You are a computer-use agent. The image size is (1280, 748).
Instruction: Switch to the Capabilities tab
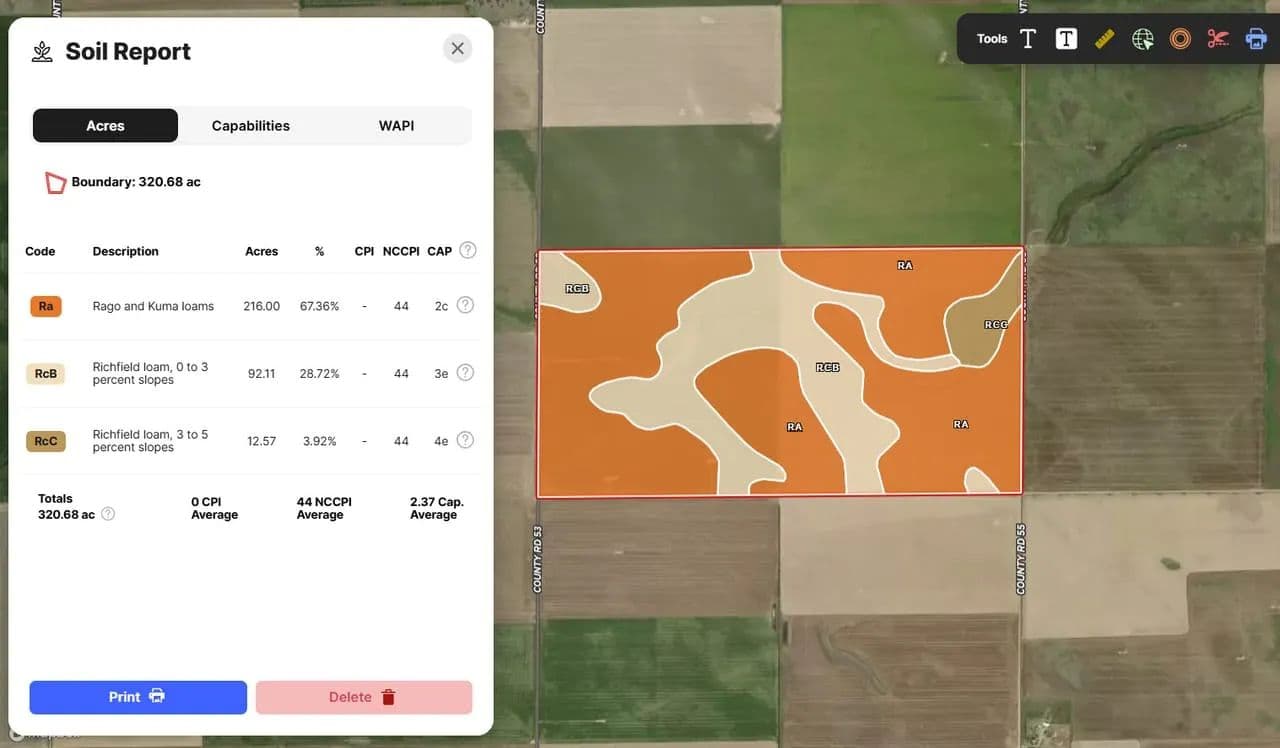(250, 126)
